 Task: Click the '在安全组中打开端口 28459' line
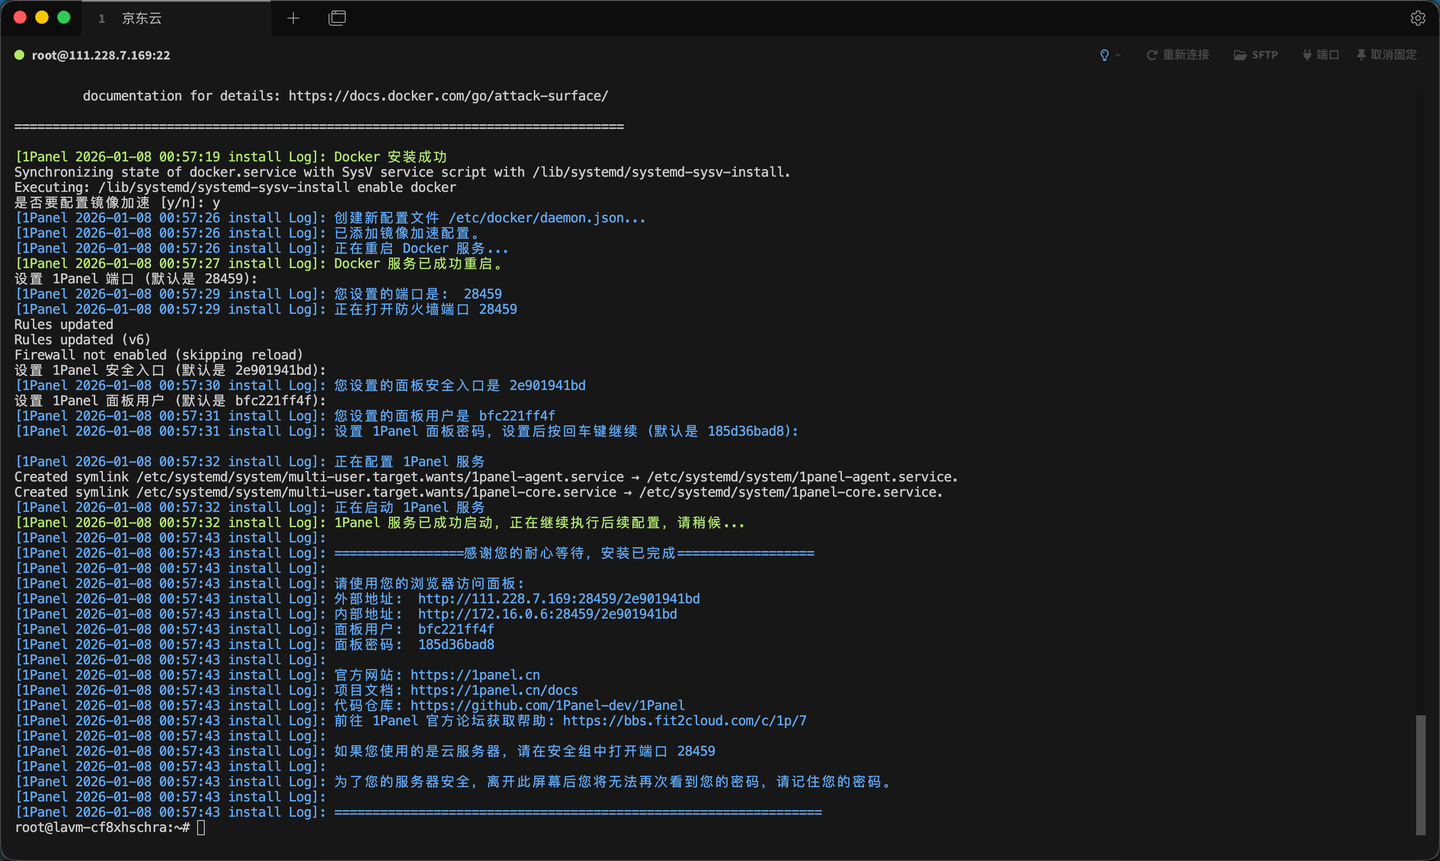[x=365, y=751]
